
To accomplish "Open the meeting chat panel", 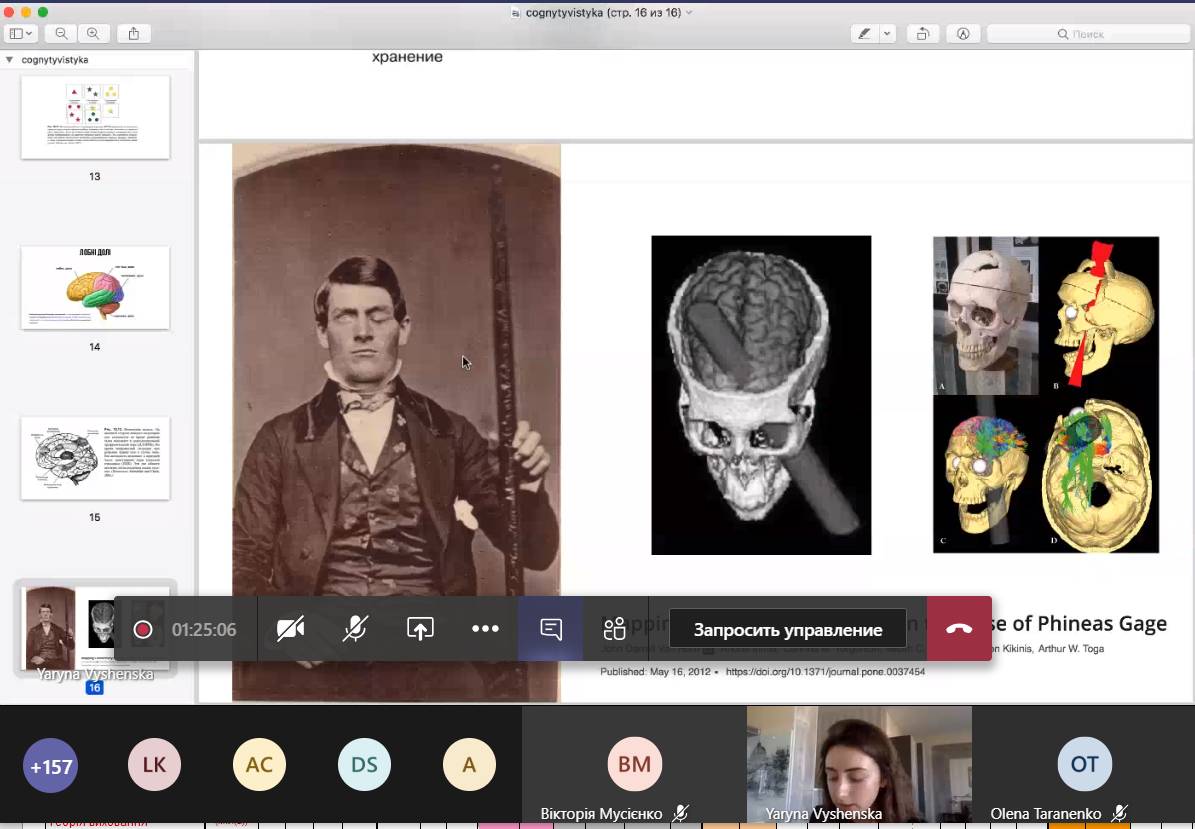I will pyautogui.click(x=550, y=629).
